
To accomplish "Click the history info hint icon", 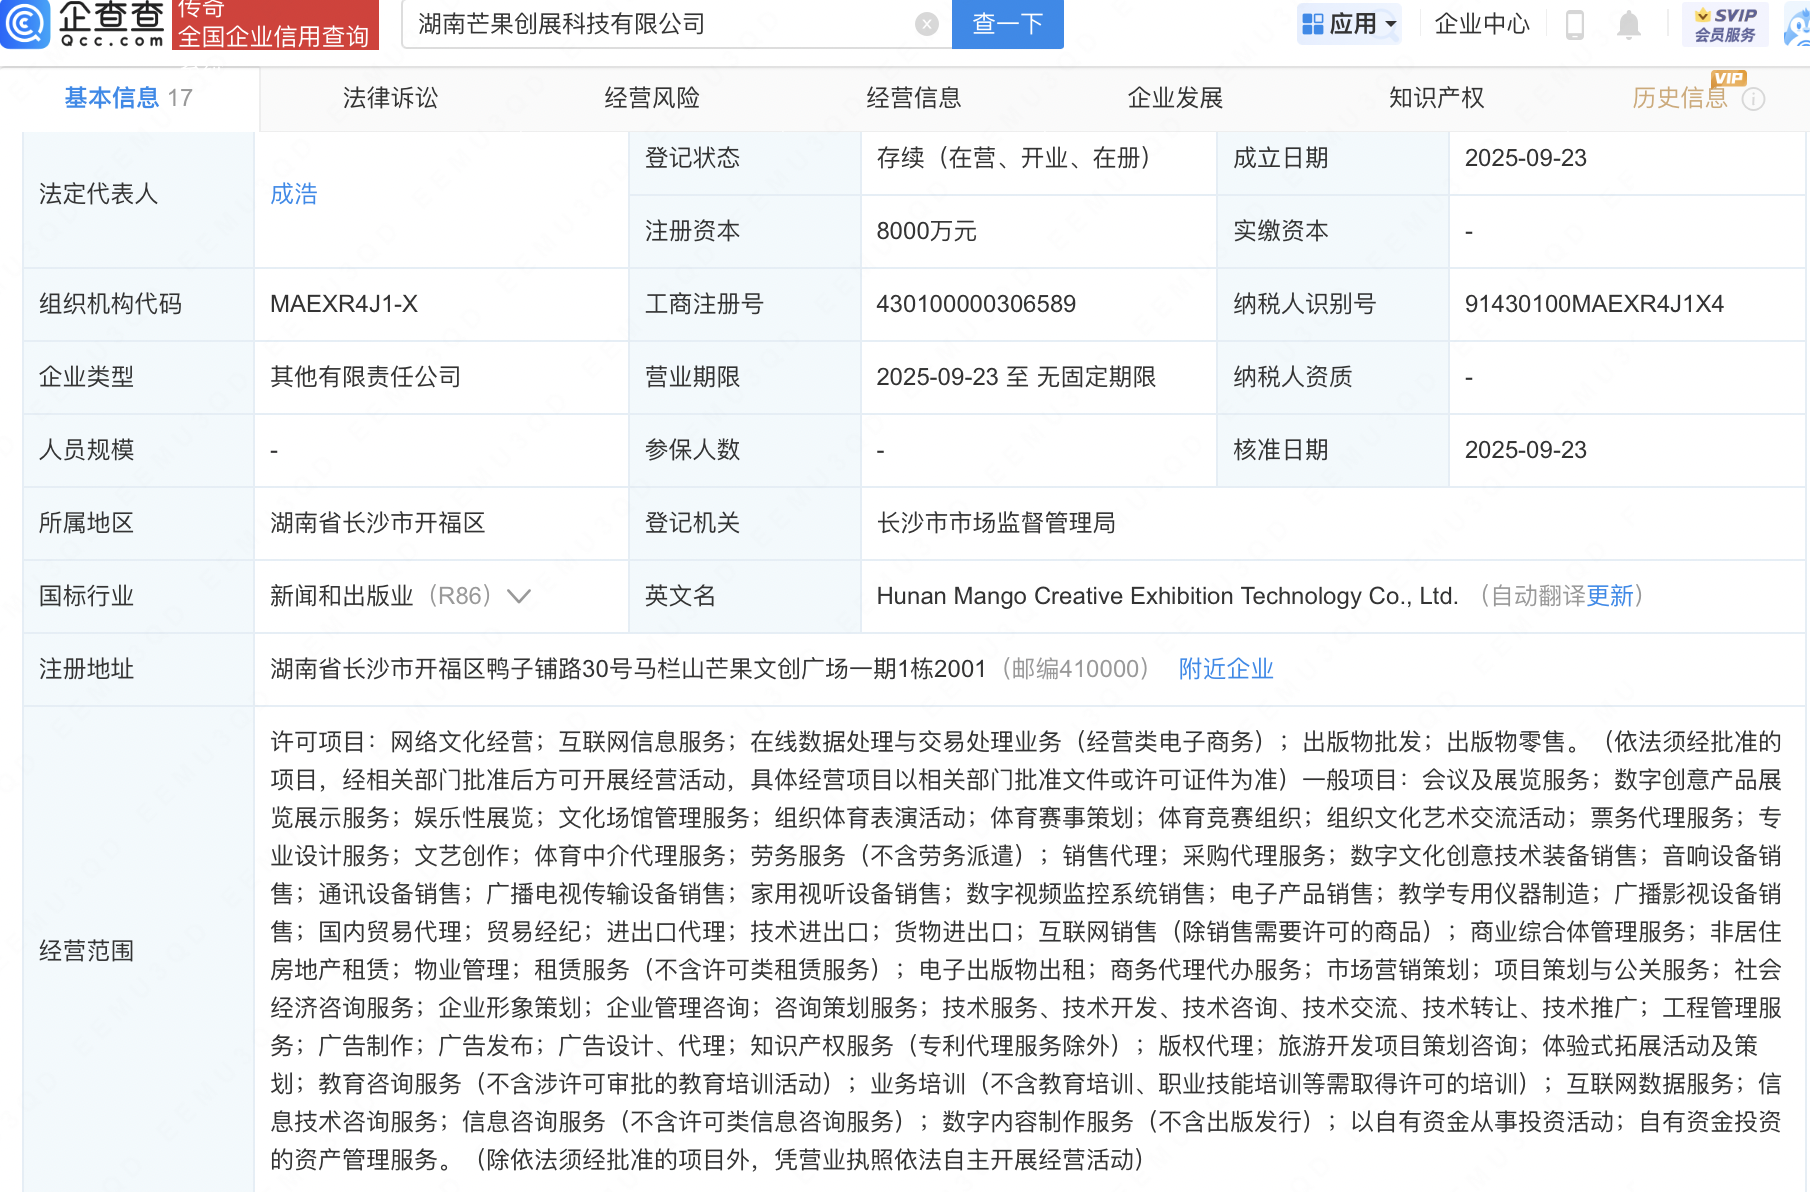I will click(x=1754, y=99).
